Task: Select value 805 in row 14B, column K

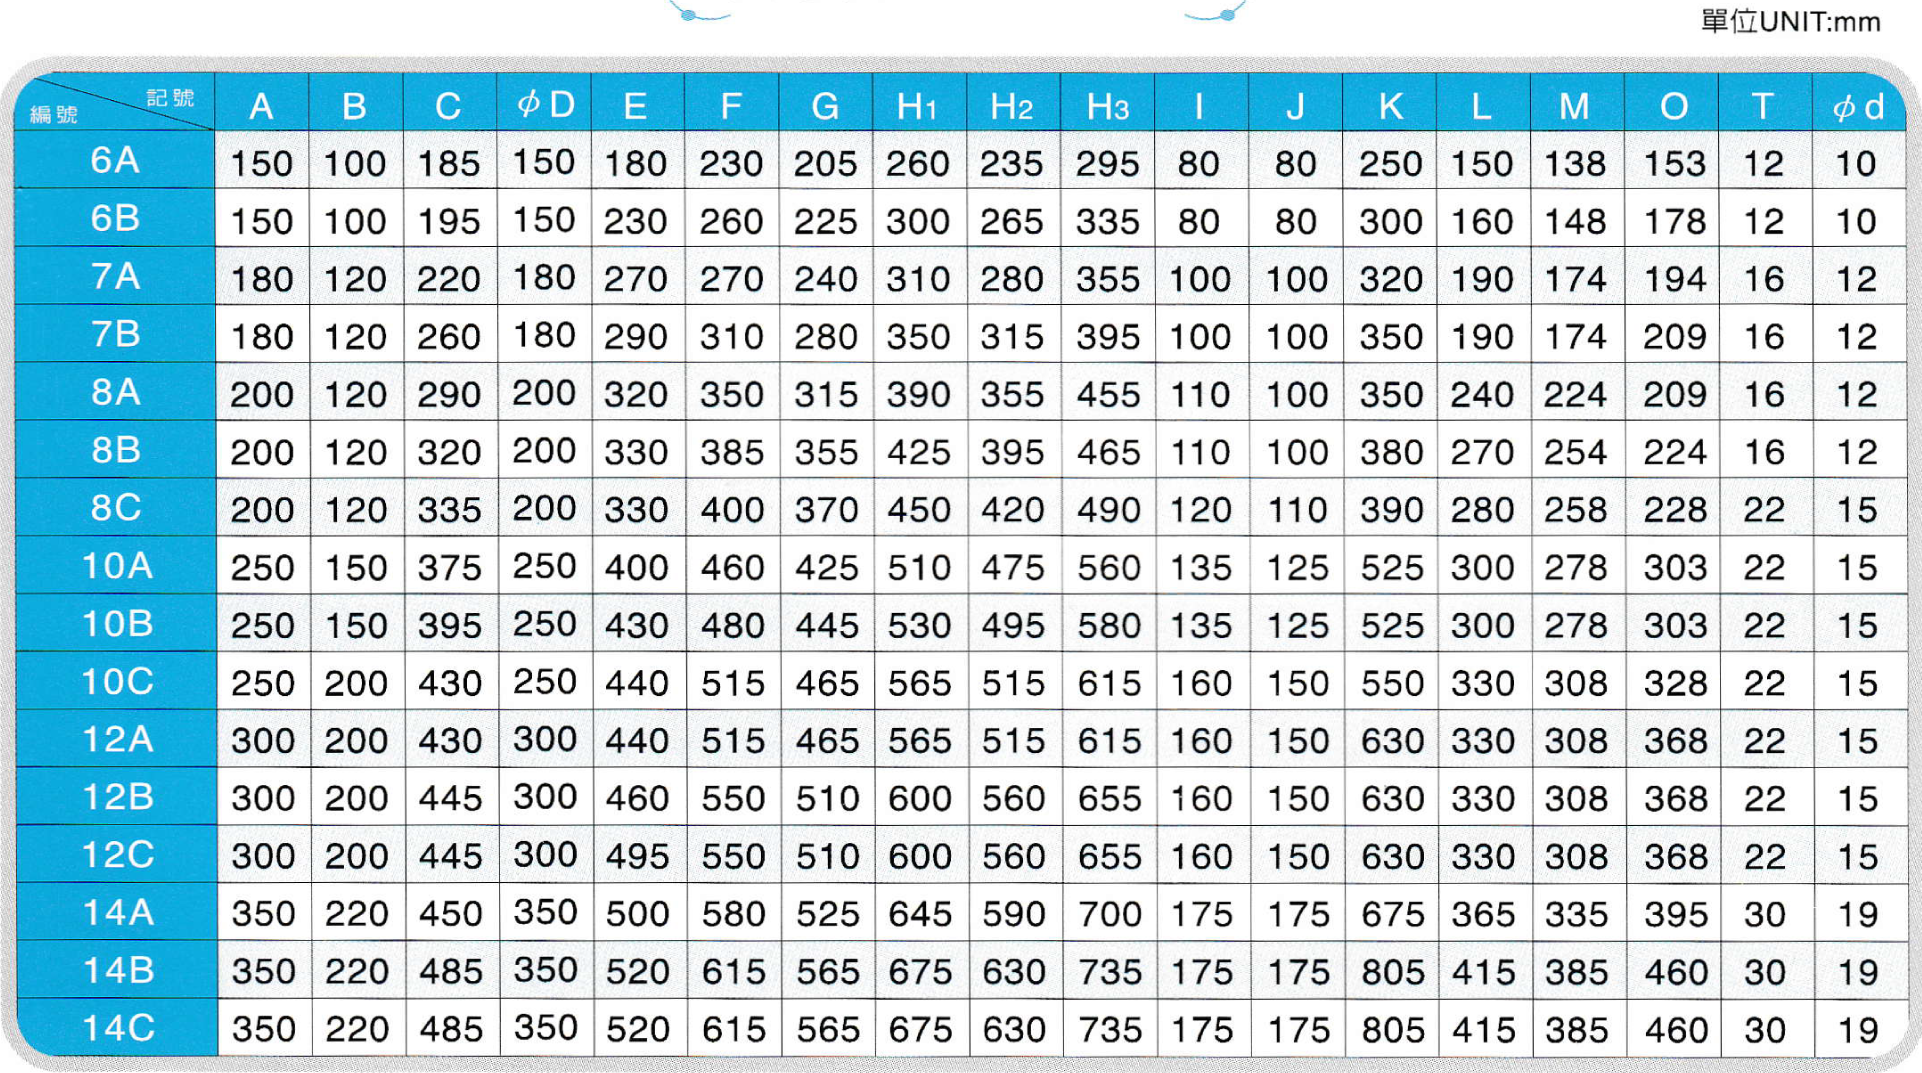Action: tap(1391, 973)
